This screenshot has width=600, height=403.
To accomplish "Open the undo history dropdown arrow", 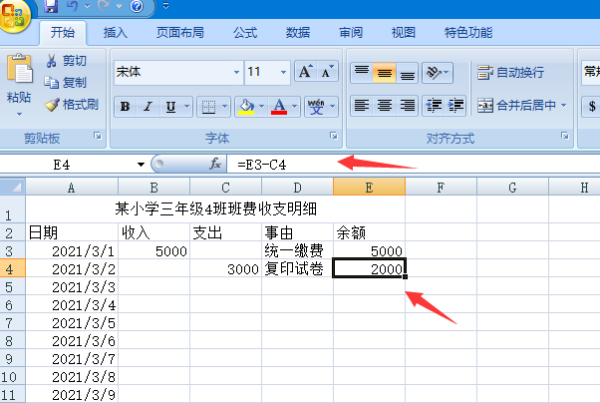I will click(x=88, y=6).
